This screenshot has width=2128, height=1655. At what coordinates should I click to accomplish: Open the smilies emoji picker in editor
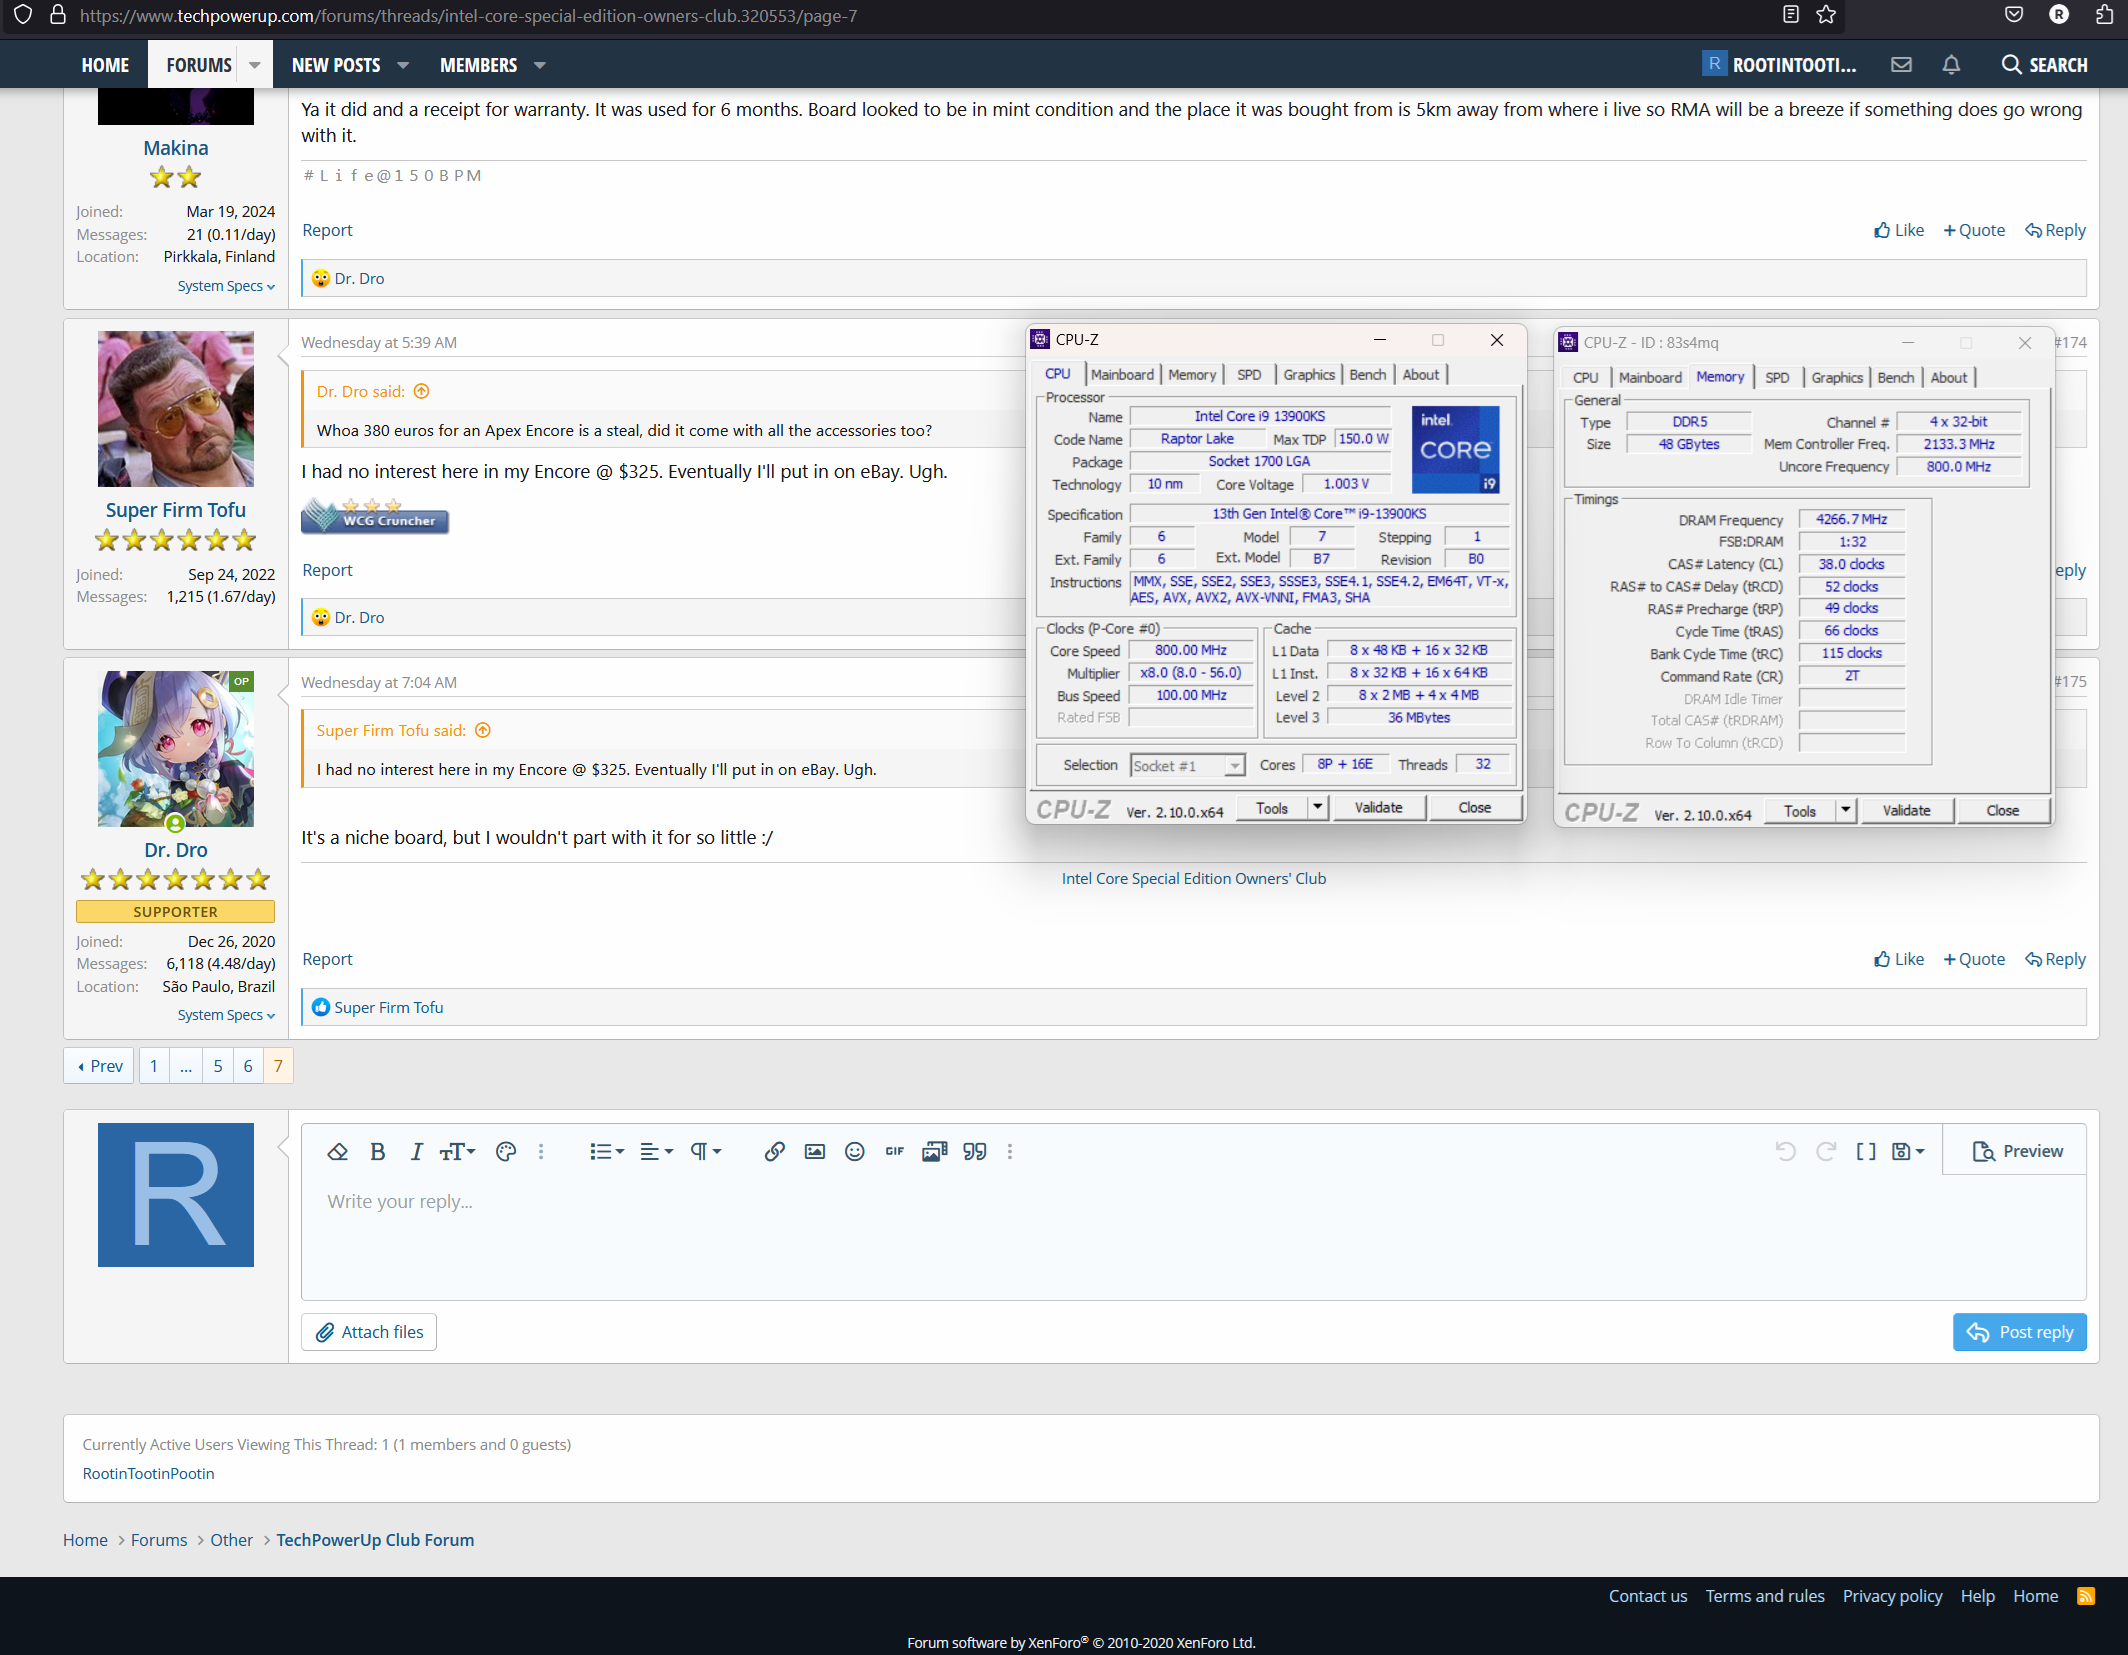tap(854, 1151)
